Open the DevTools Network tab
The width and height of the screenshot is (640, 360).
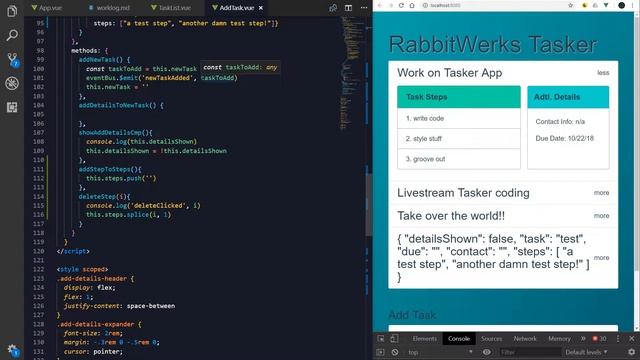[525, 339]
